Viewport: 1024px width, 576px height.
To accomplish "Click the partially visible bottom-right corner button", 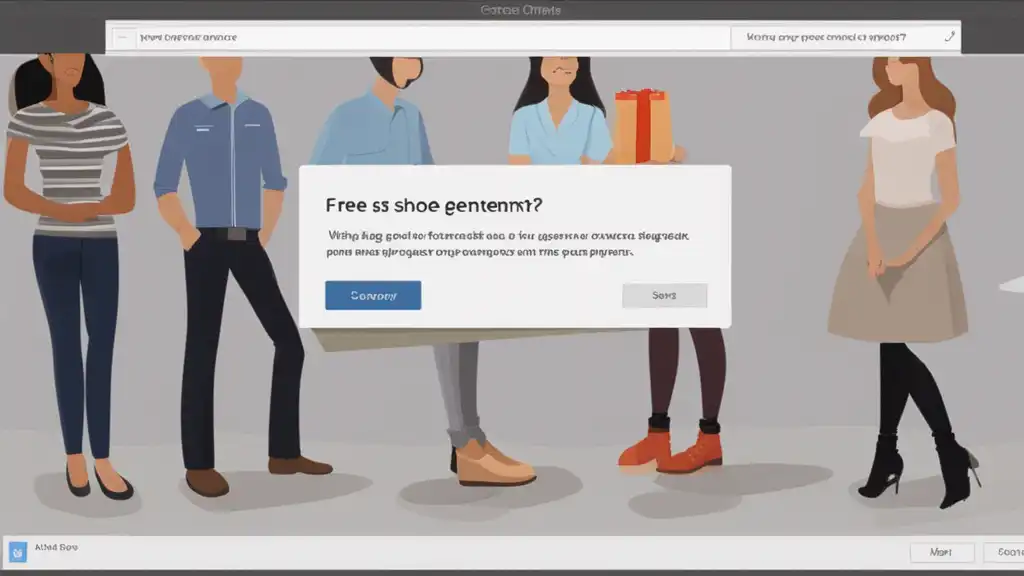I will [1004, 552].
